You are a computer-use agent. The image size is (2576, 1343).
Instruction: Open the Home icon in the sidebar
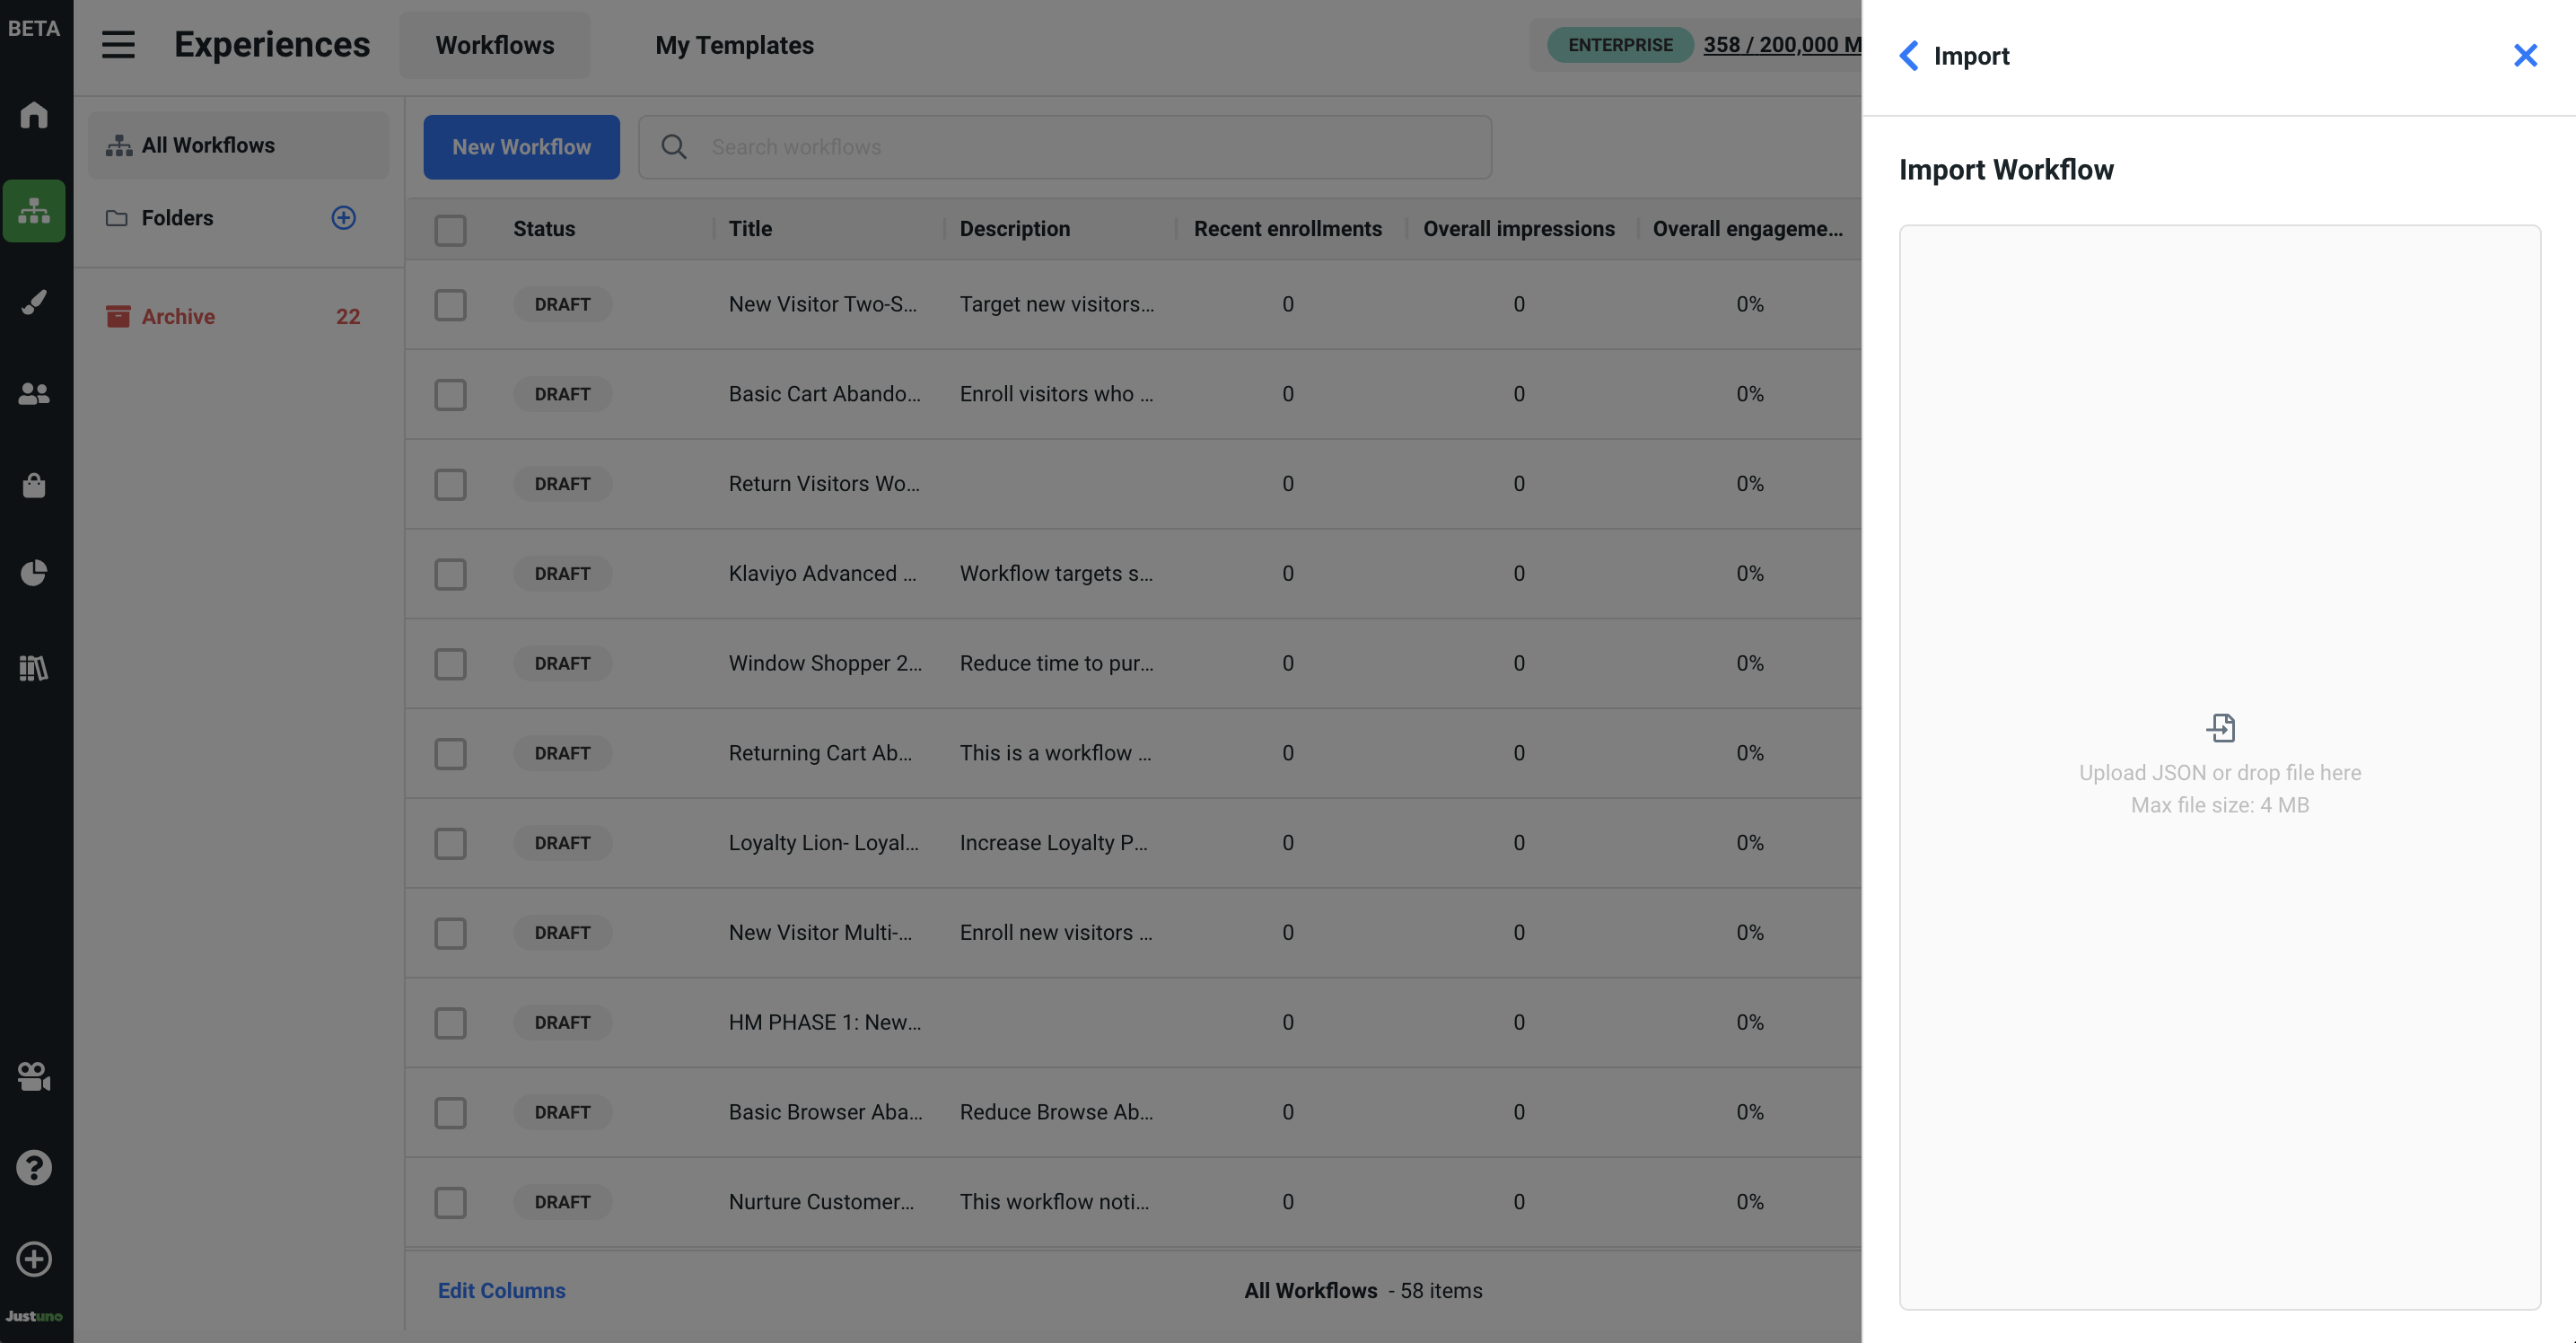[x=34, y=115]
